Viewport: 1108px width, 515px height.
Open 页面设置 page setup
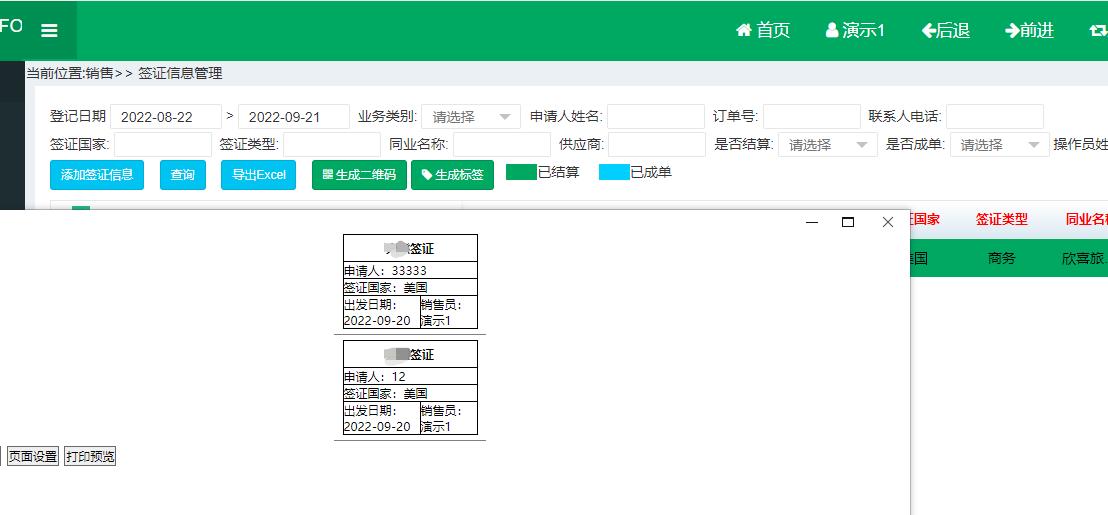(33, 457)
